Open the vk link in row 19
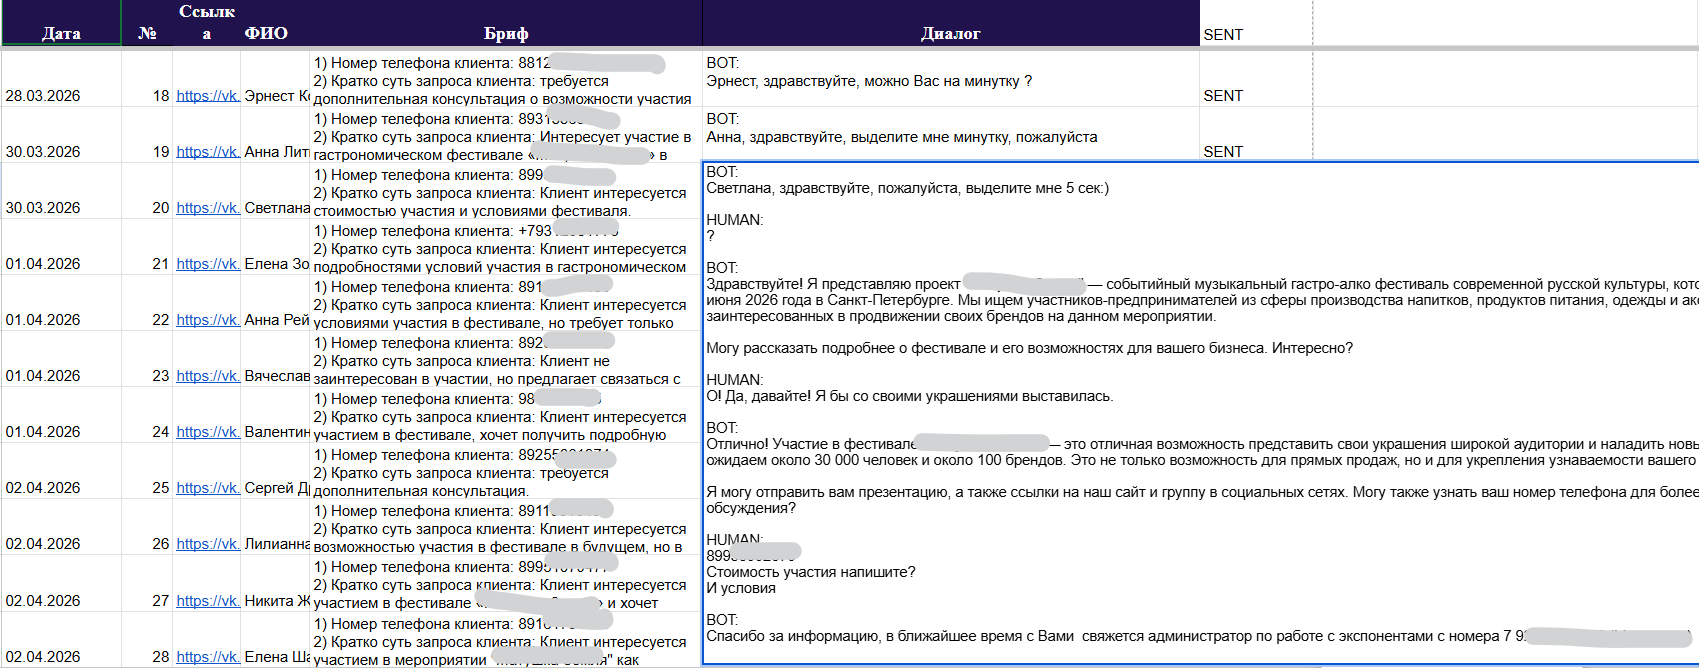Screen dimensions: 1699x668 click(x=208, y=152)
